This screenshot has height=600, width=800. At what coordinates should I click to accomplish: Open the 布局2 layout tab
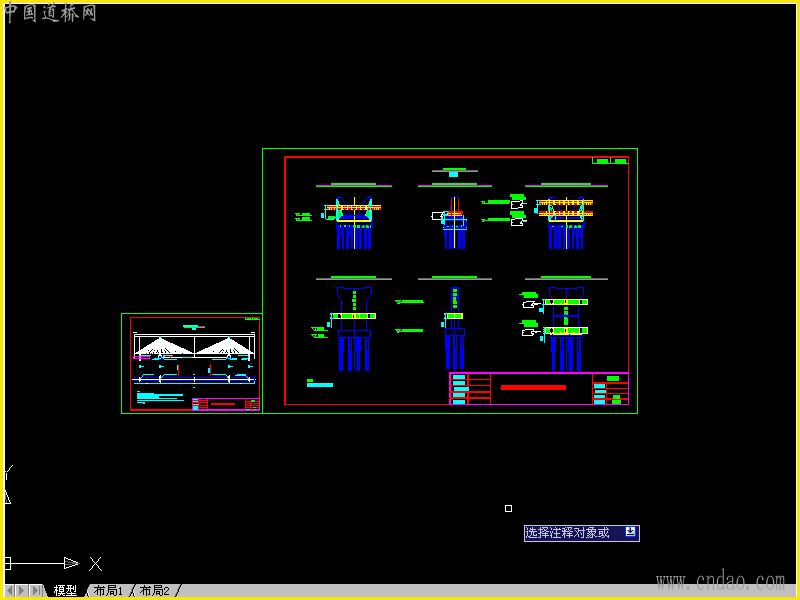click(x=155, y=591)
